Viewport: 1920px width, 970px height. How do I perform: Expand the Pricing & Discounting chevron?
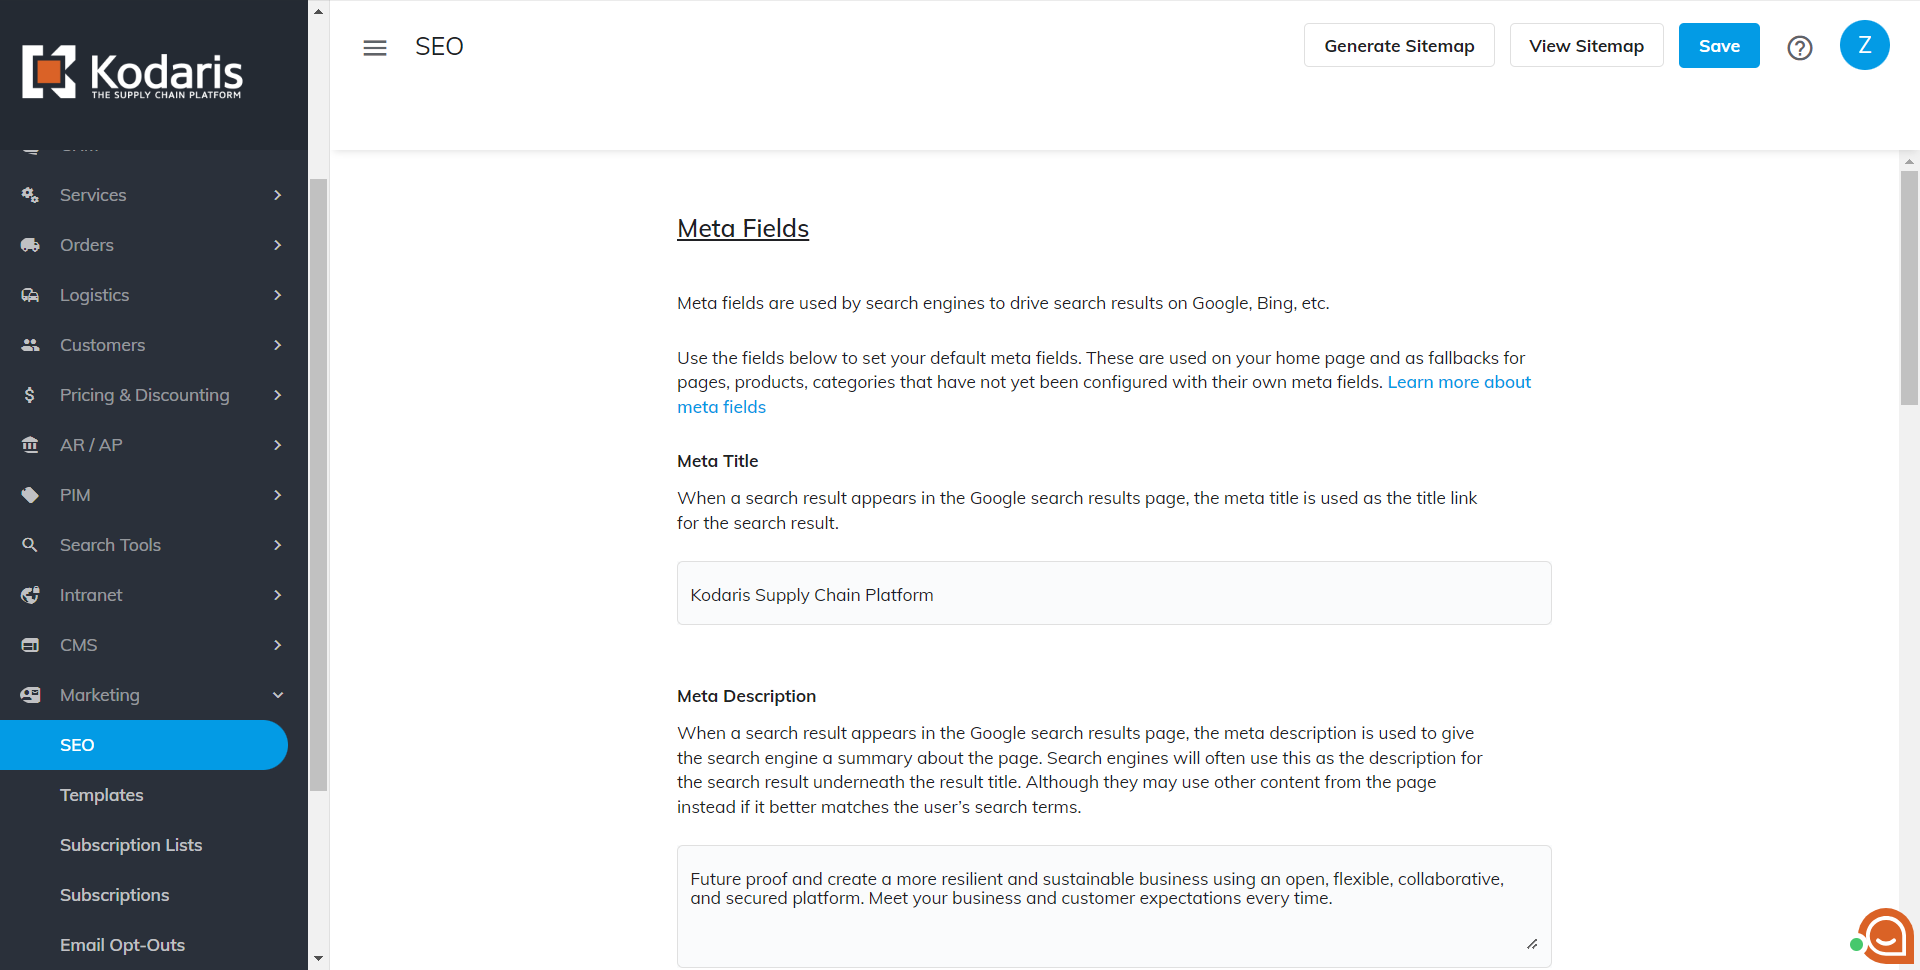[278, 395]
